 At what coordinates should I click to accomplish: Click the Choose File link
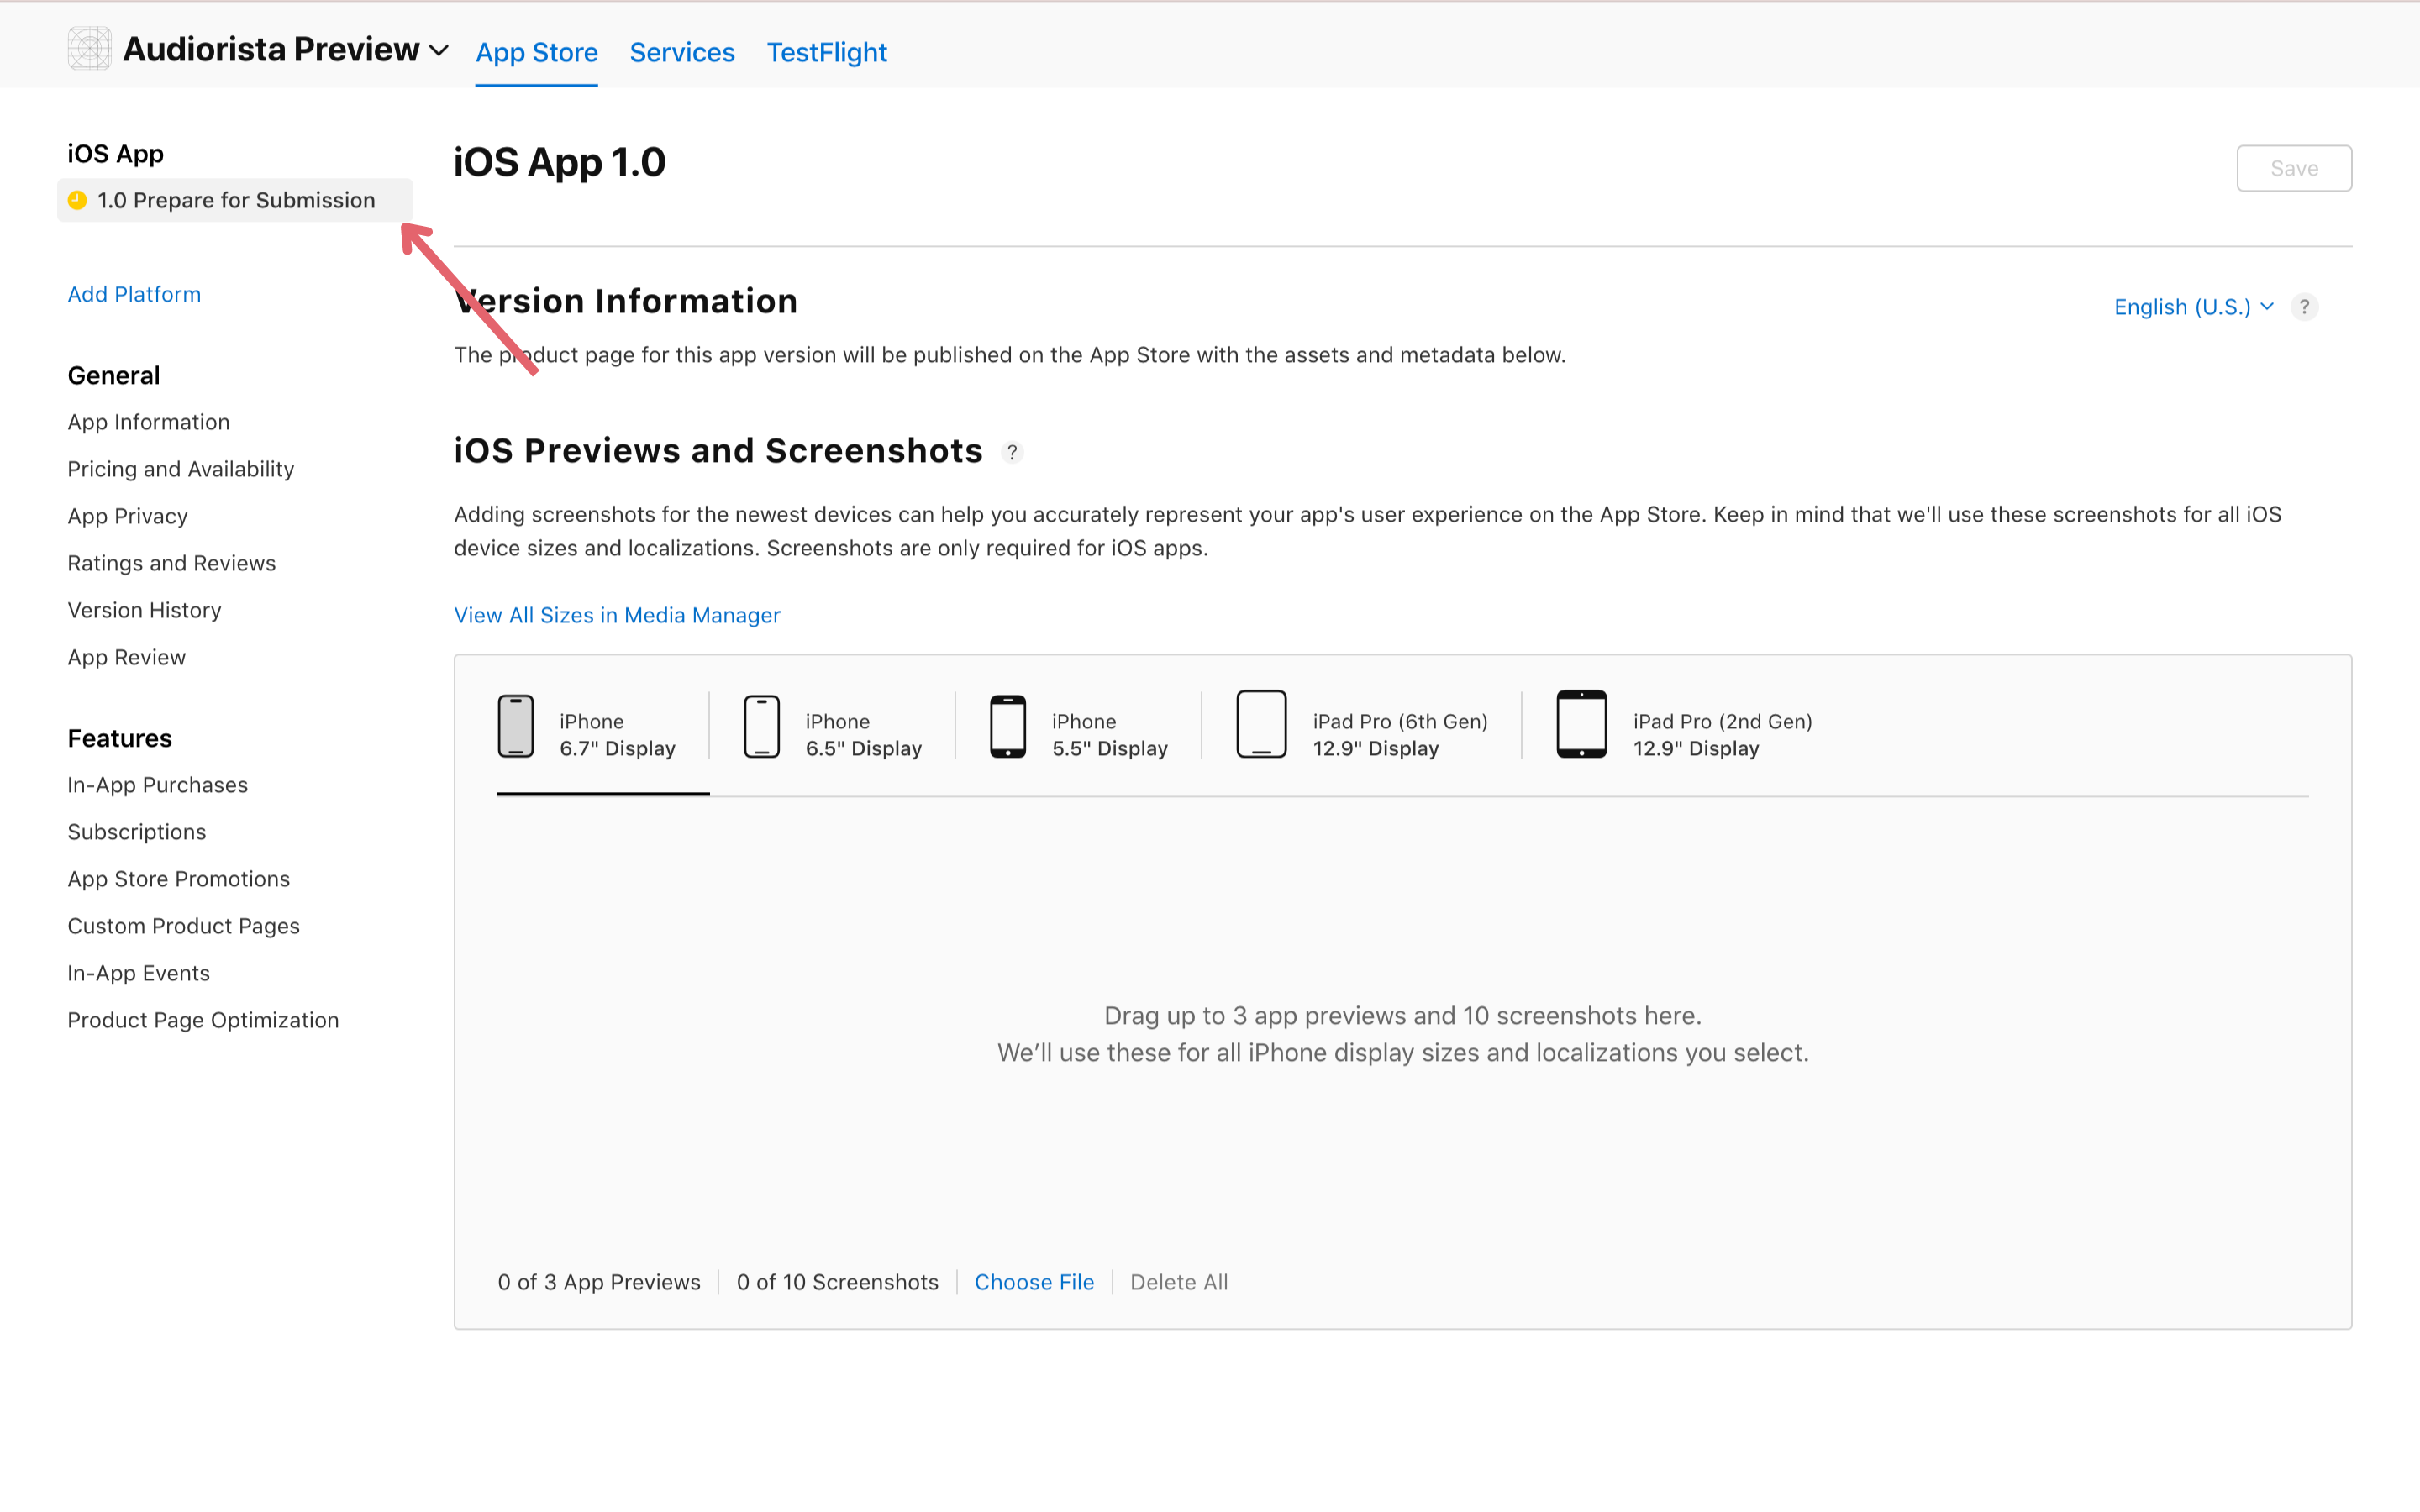(1034, 1282)
